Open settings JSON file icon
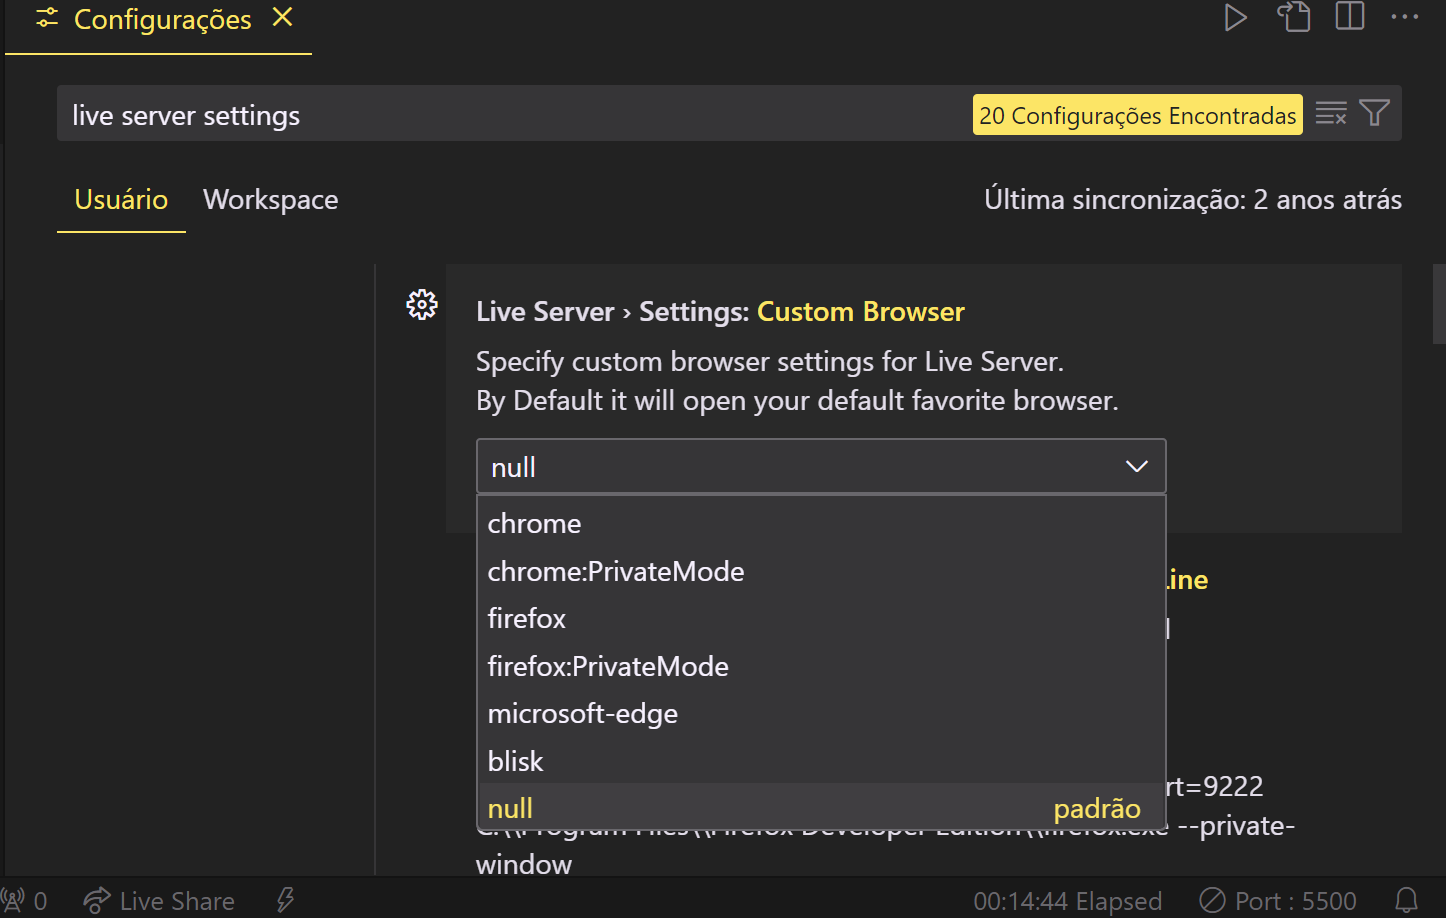The width and height of the screenshot is (1446, 918). pos(1294,17)
